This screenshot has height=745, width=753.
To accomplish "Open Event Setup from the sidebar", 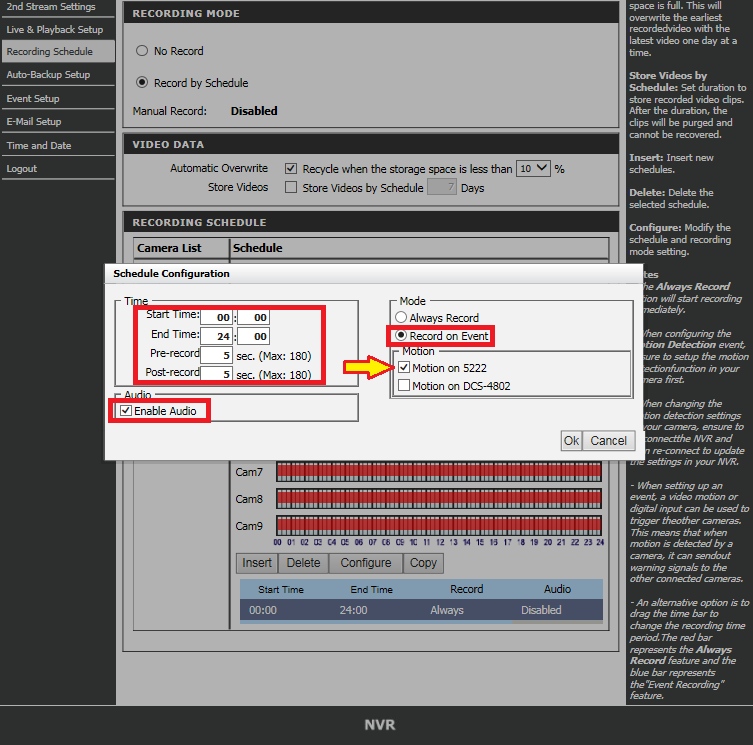I will (x=33, y=99).
